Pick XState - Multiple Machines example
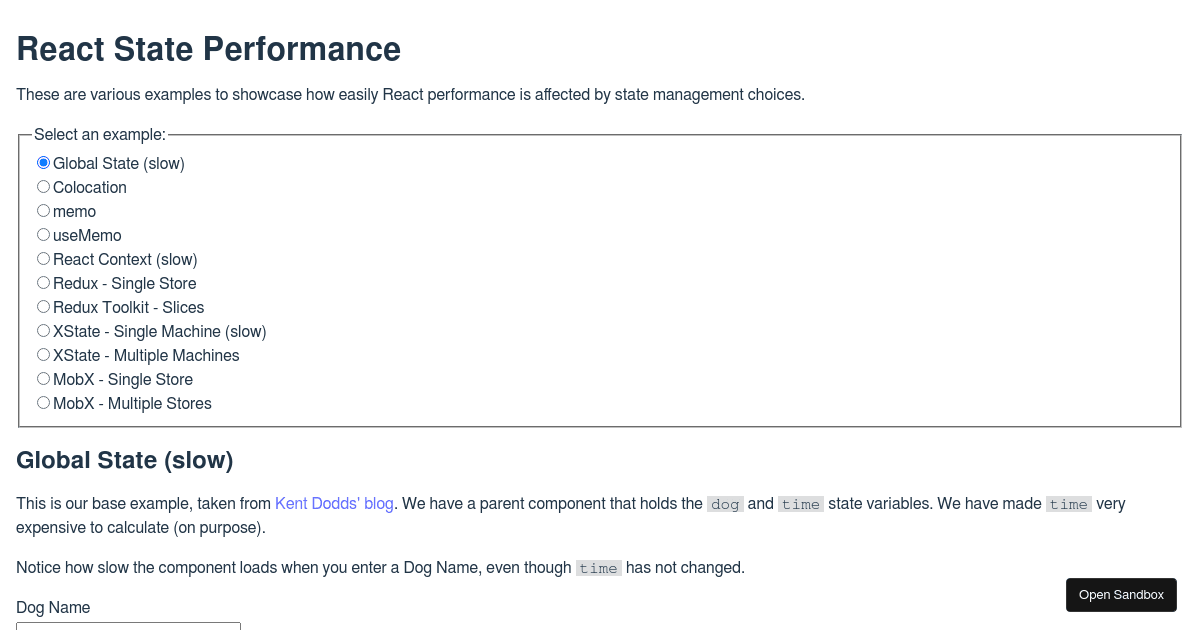This screenshot has height=630, width=1200. pyautogui.click(x=43, y=354)
